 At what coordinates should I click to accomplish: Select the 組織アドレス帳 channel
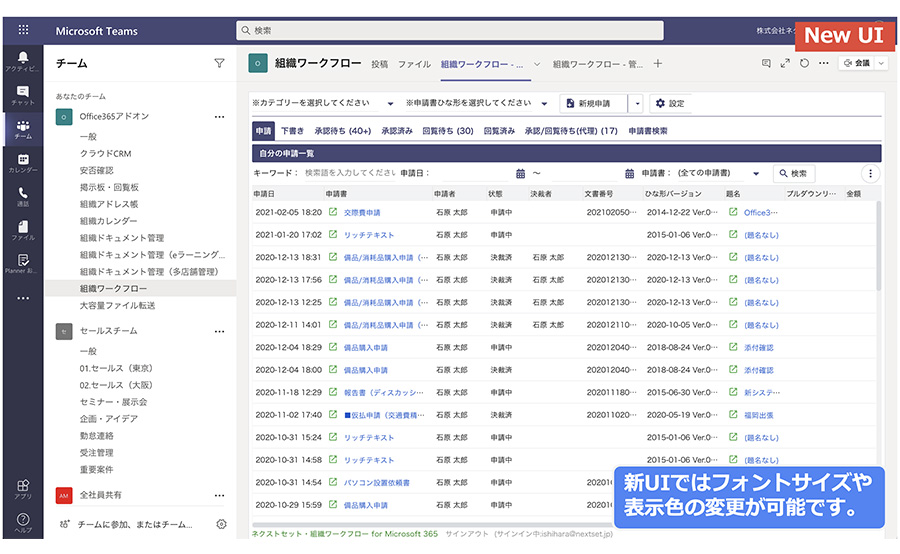(x=109, y=204)
